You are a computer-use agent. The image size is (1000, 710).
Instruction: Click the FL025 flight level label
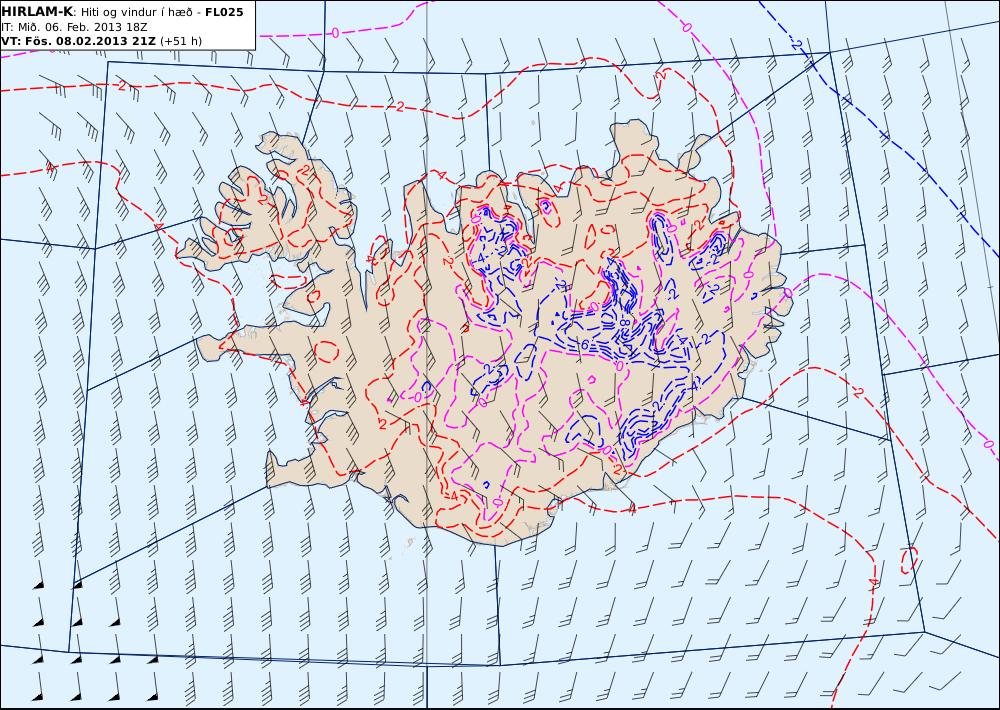pyautogui.click(x=224, y=12)
